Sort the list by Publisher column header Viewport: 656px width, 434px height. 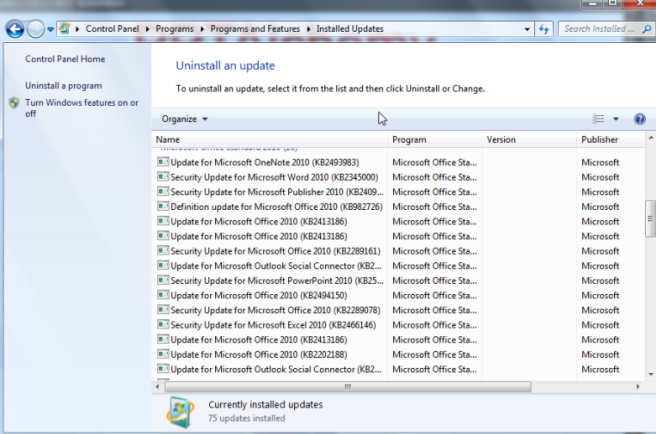pos(599,140)
